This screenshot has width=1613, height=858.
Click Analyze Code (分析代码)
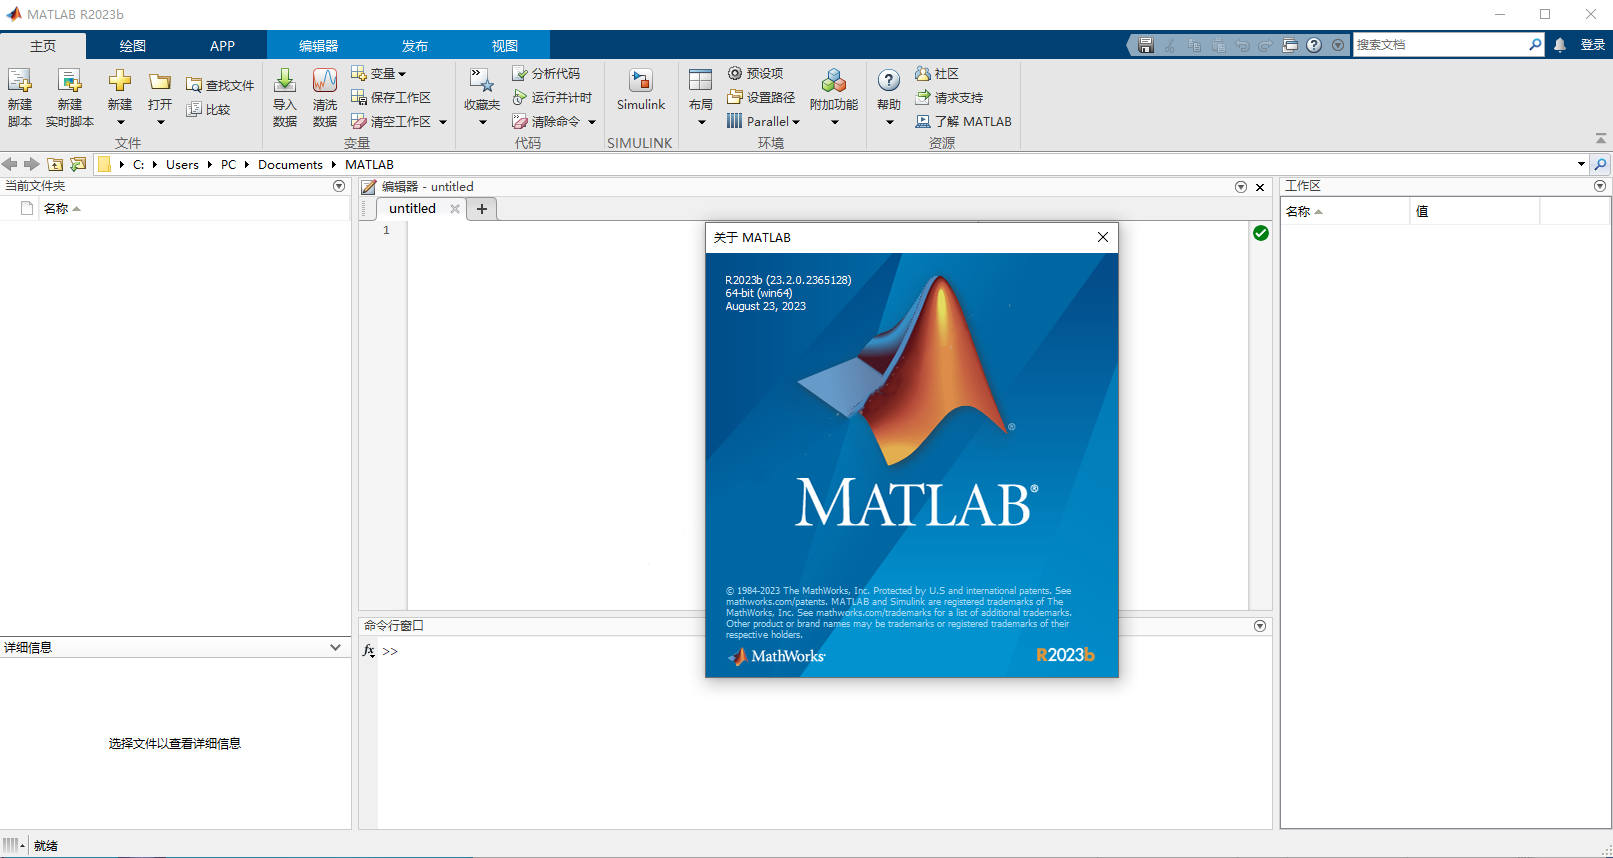click(546, 74)
